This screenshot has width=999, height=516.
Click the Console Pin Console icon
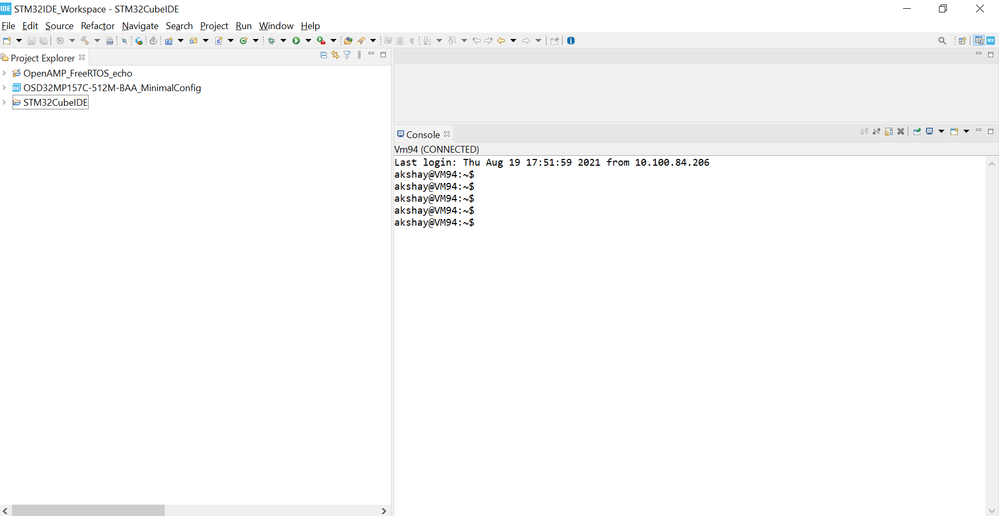pos(917,131)
